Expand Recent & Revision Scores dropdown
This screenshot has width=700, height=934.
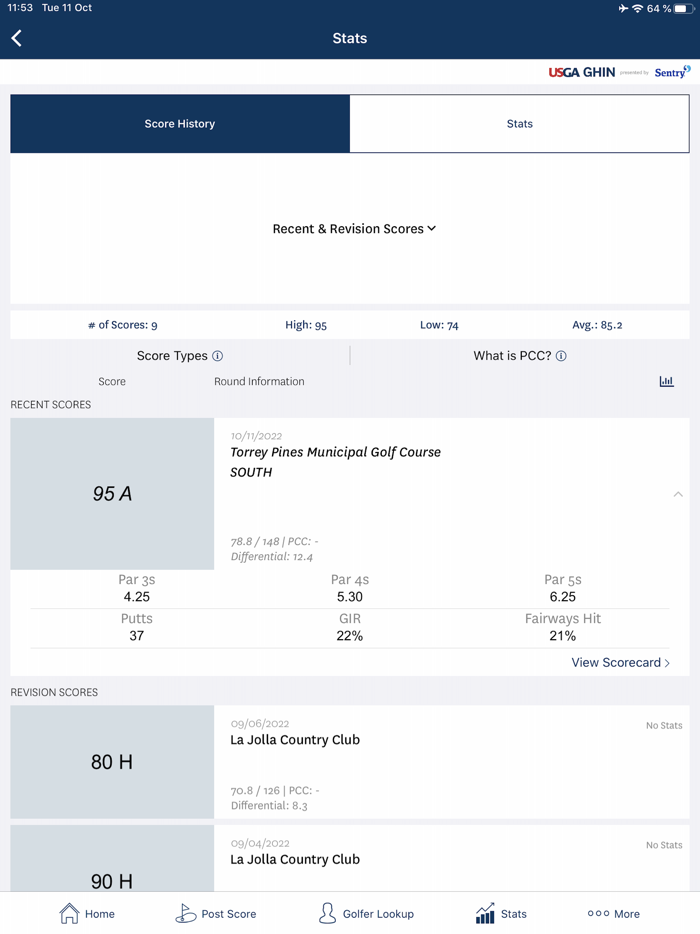pyautogui.click(x=354, y=229)
